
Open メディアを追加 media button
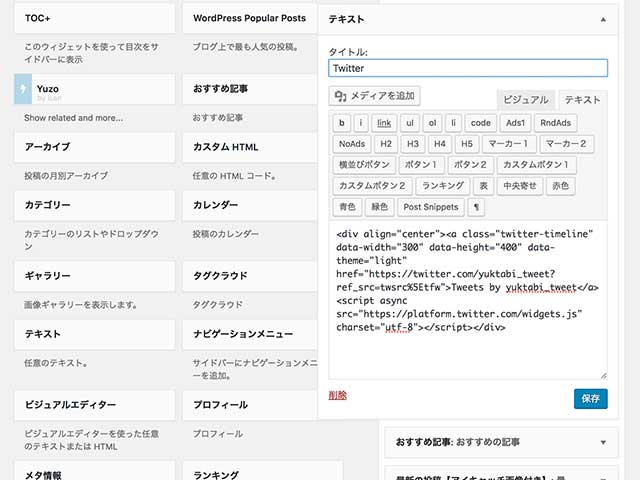tap(374, 96)
